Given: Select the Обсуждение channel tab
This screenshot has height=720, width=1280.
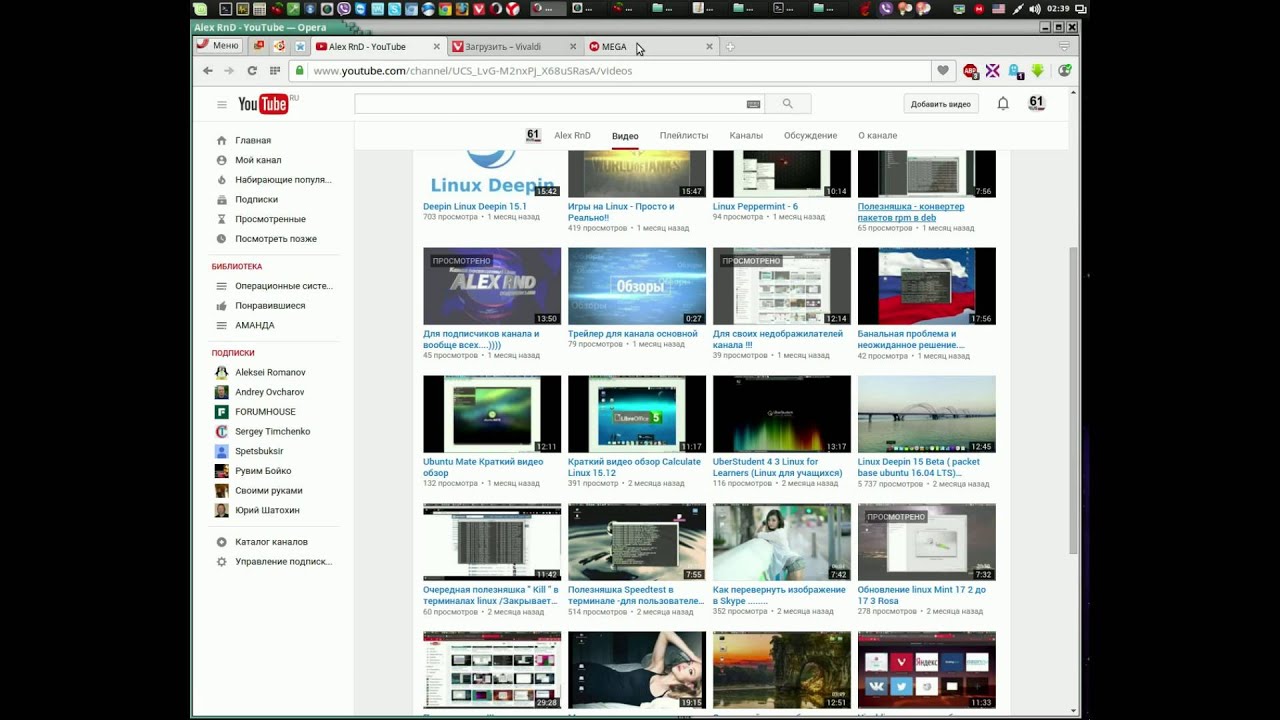Looking at the screenshot, I should (810, 136).
